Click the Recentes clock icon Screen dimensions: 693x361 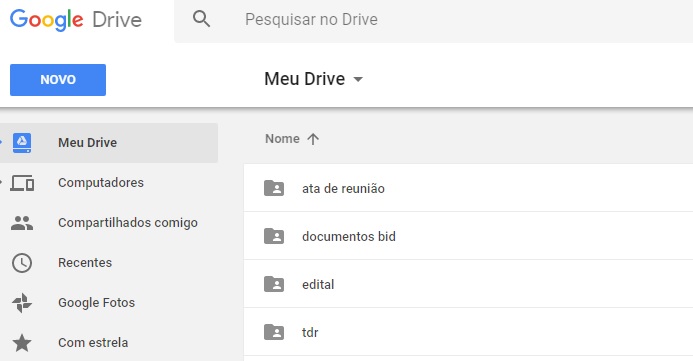point(22,263)
